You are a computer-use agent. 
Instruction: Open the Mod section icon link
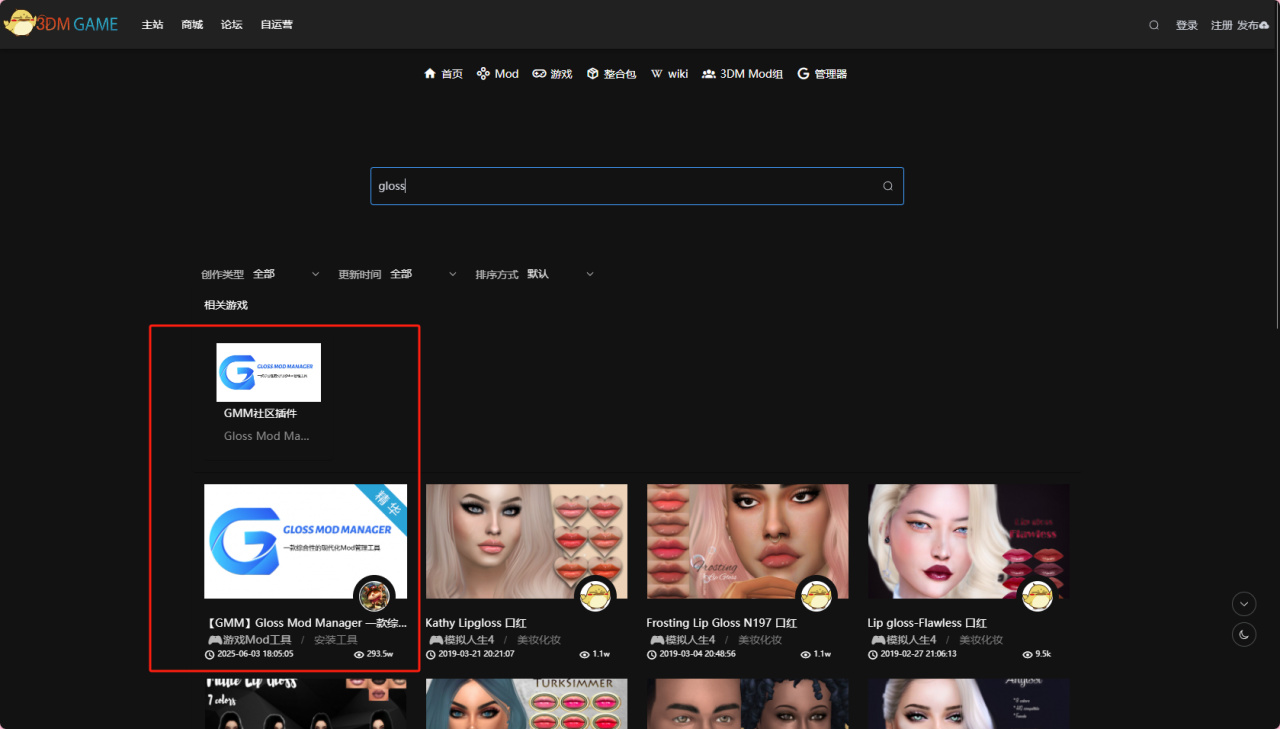pyautogui.click(x=497, y=74)
